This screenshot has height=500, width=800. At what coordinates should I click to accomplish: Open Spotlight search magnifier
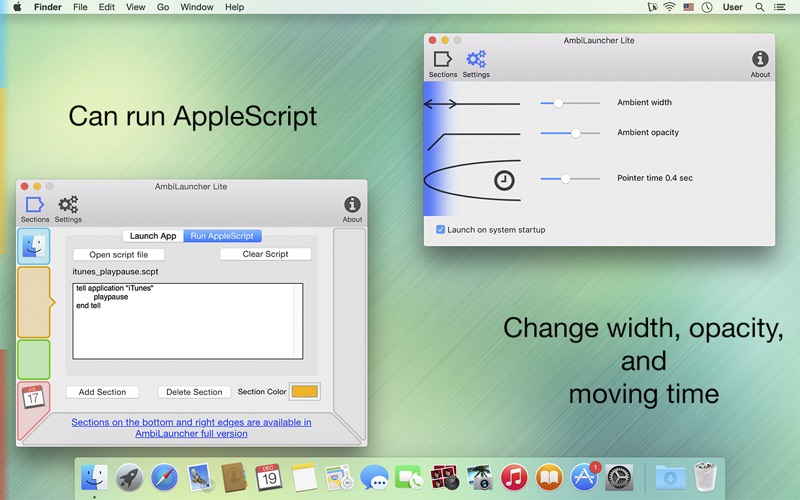pyautogui.click(x=760, y=7)
